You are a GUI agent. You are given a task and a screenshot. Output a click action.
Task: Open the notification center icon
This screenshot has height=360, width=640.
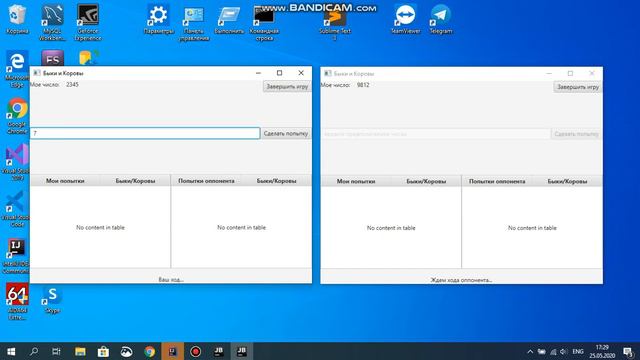pos(628,351)
